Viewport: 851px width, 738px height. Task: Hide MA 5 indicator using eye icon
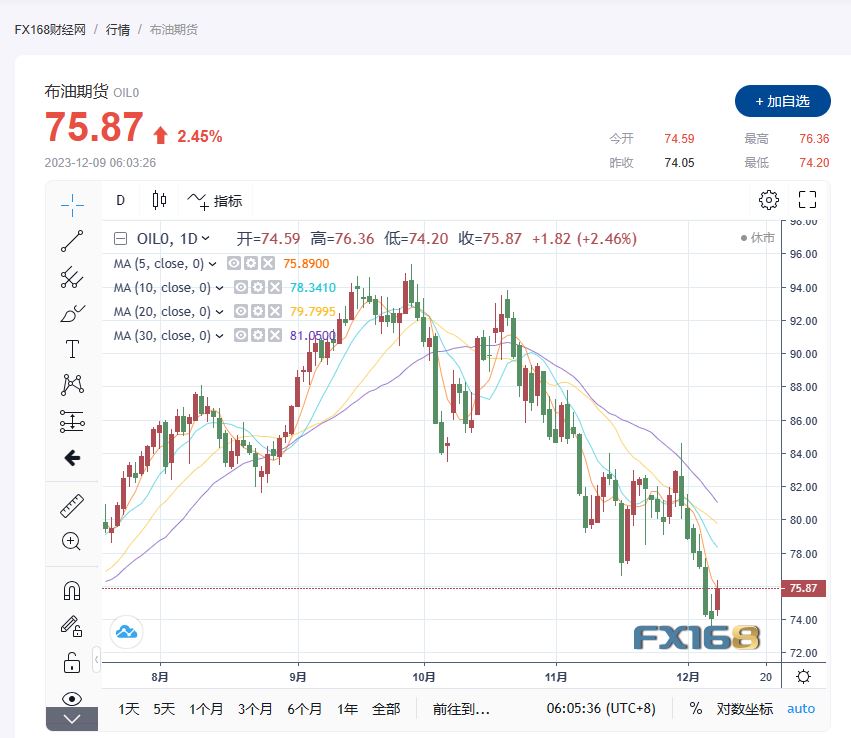233,264
